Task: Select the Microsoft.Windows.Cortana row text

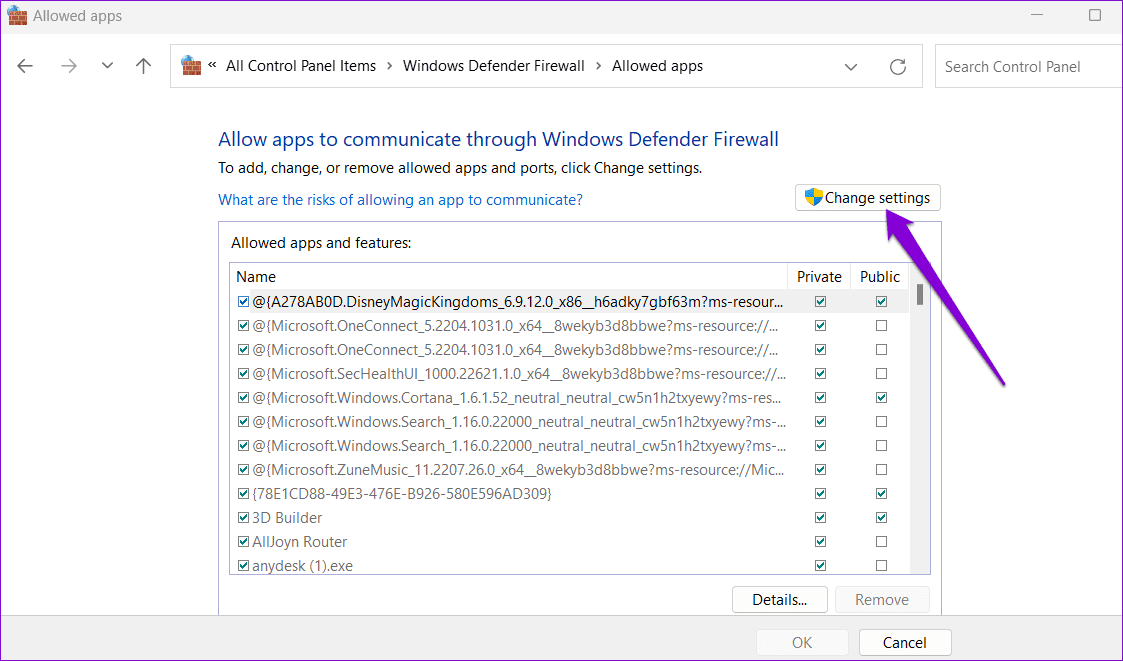Action: tap(516, 397)
